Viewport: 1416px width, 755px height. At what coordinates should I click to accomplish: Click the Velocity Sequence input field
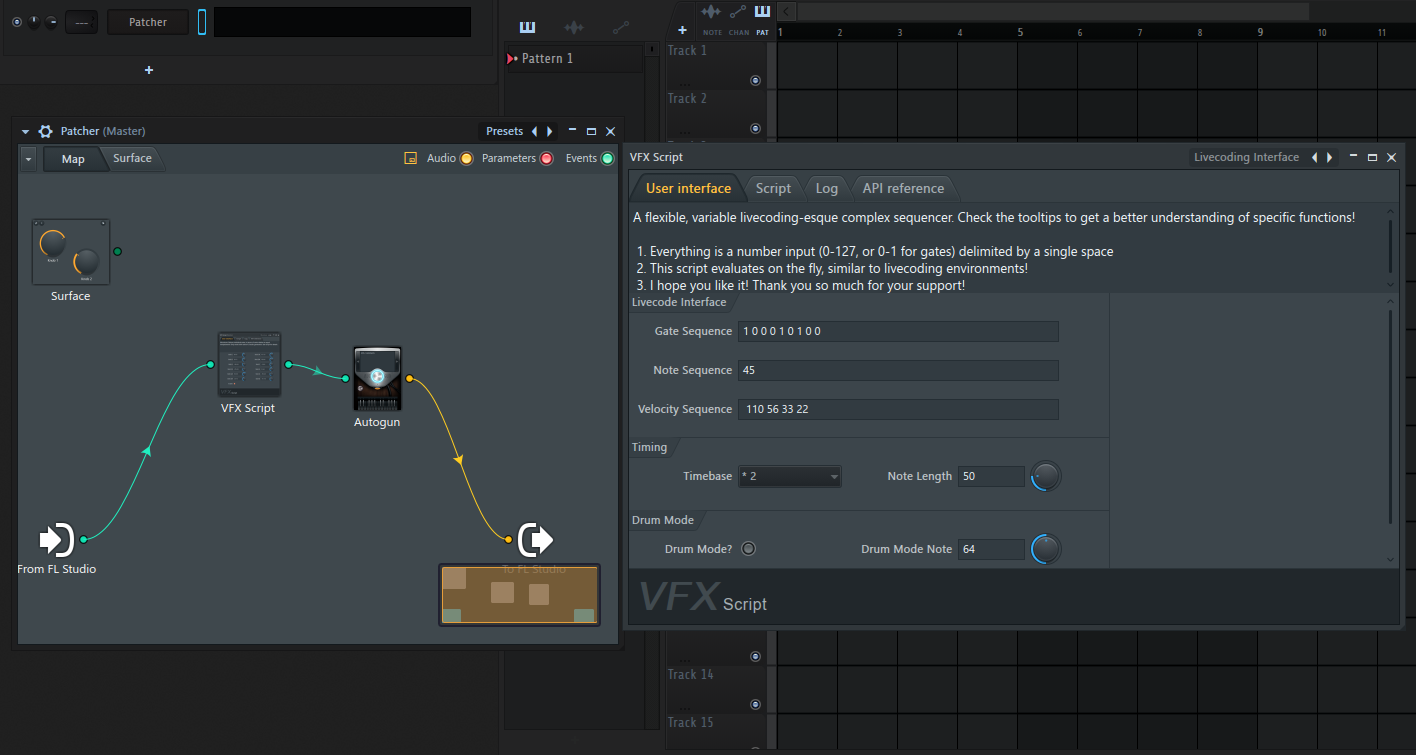point(898,409)
